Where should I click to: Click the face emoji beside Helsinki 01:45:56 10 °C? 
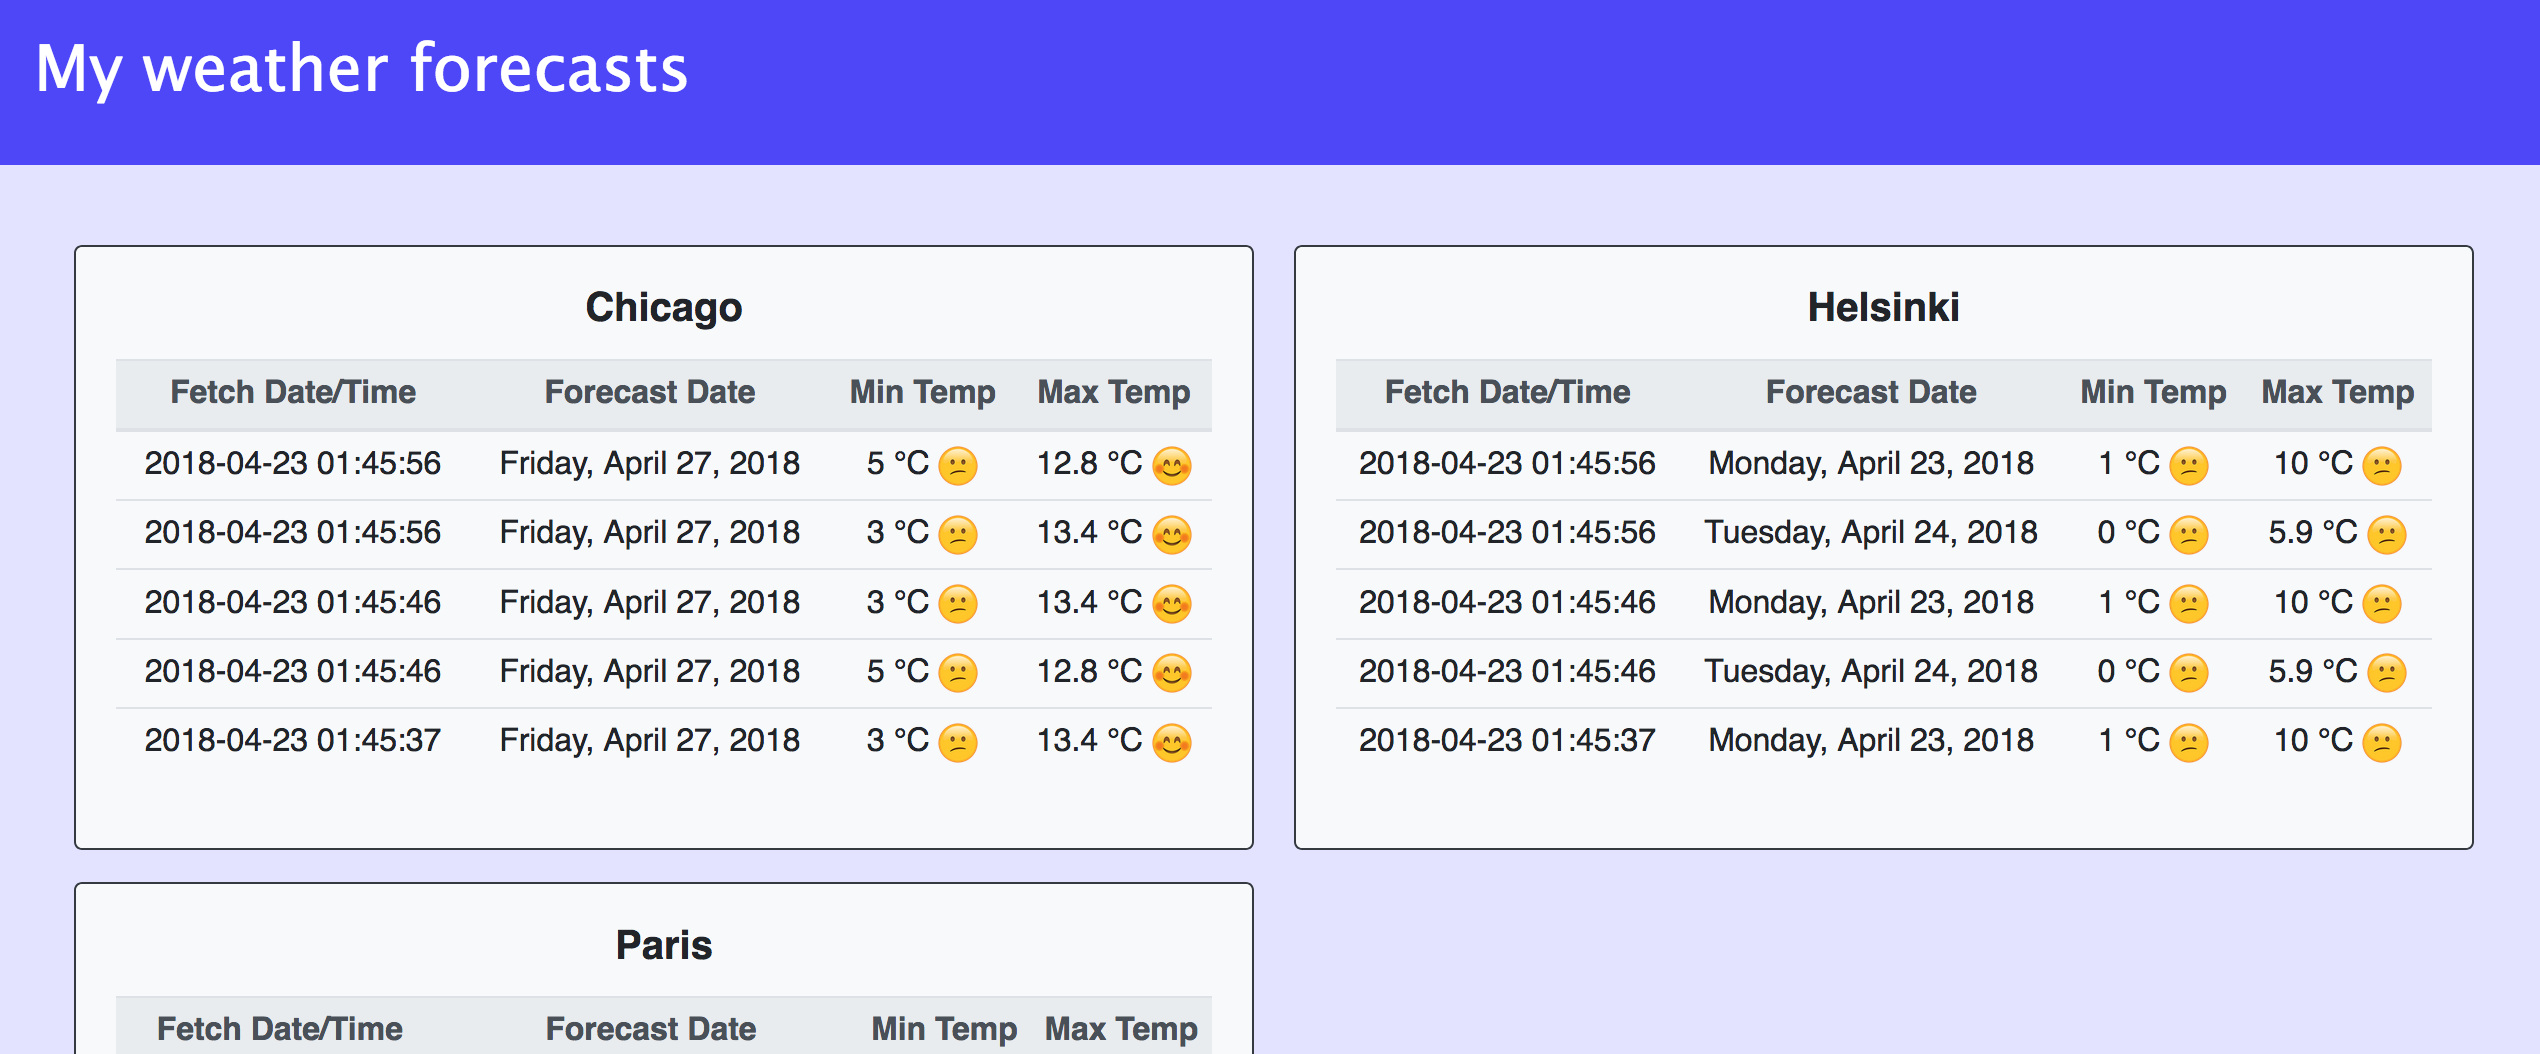pyautogui.click(x=2382, y=466)
